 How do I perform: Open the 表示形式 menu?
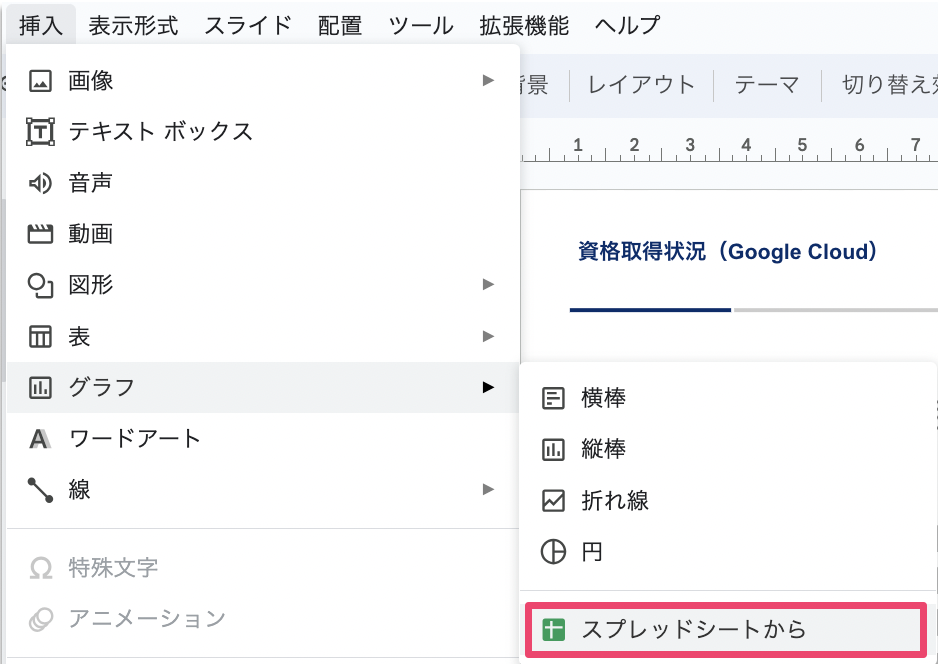coord(133,25)
